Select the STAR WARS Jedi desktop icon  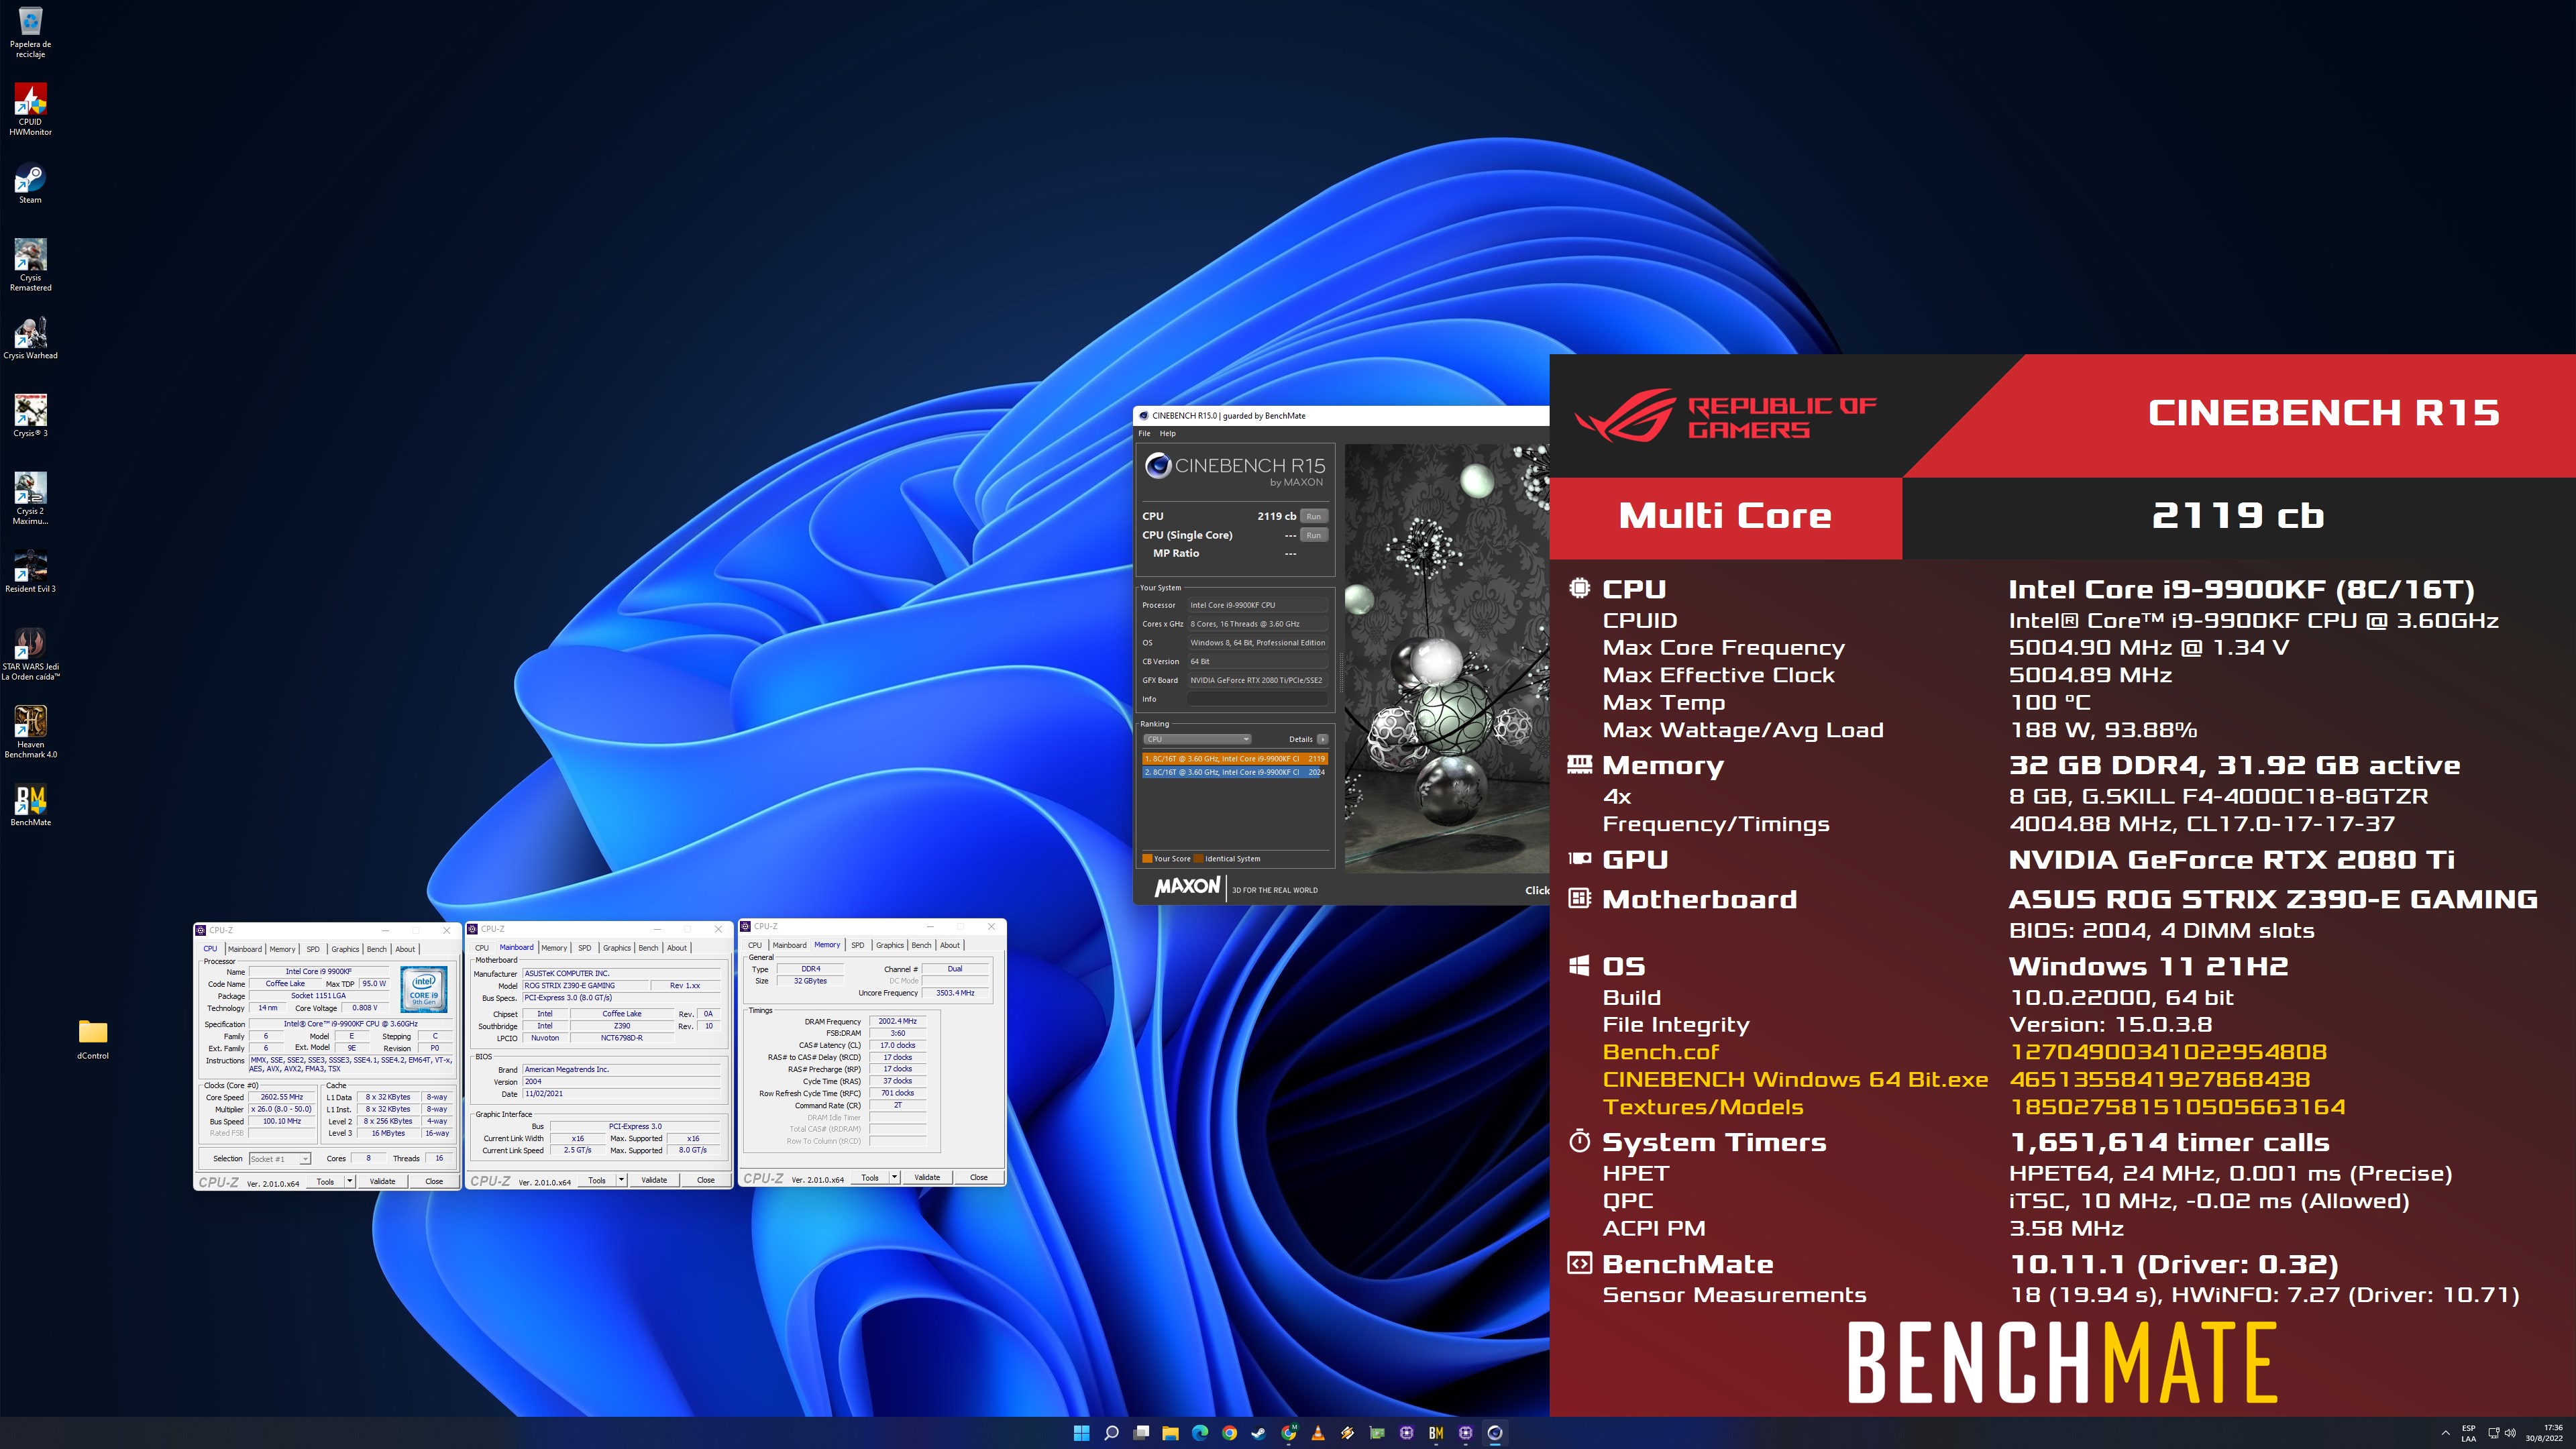[30, 654]
